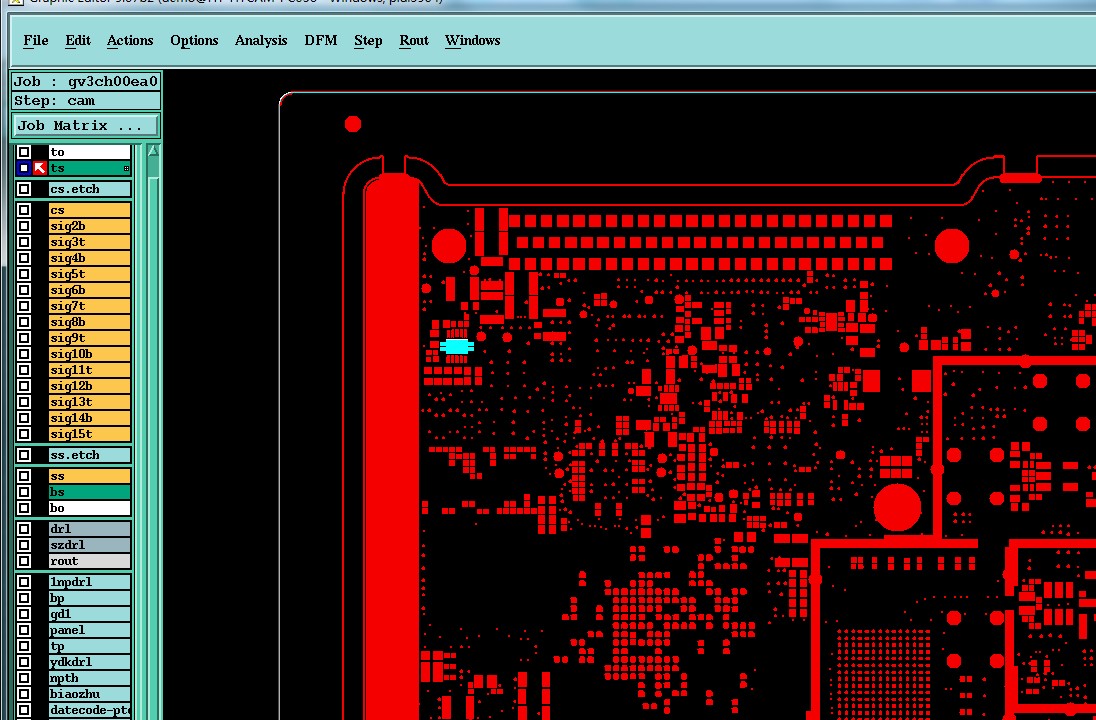
Task: Check the sig3t layer box
Action: [x=24, y=242]
